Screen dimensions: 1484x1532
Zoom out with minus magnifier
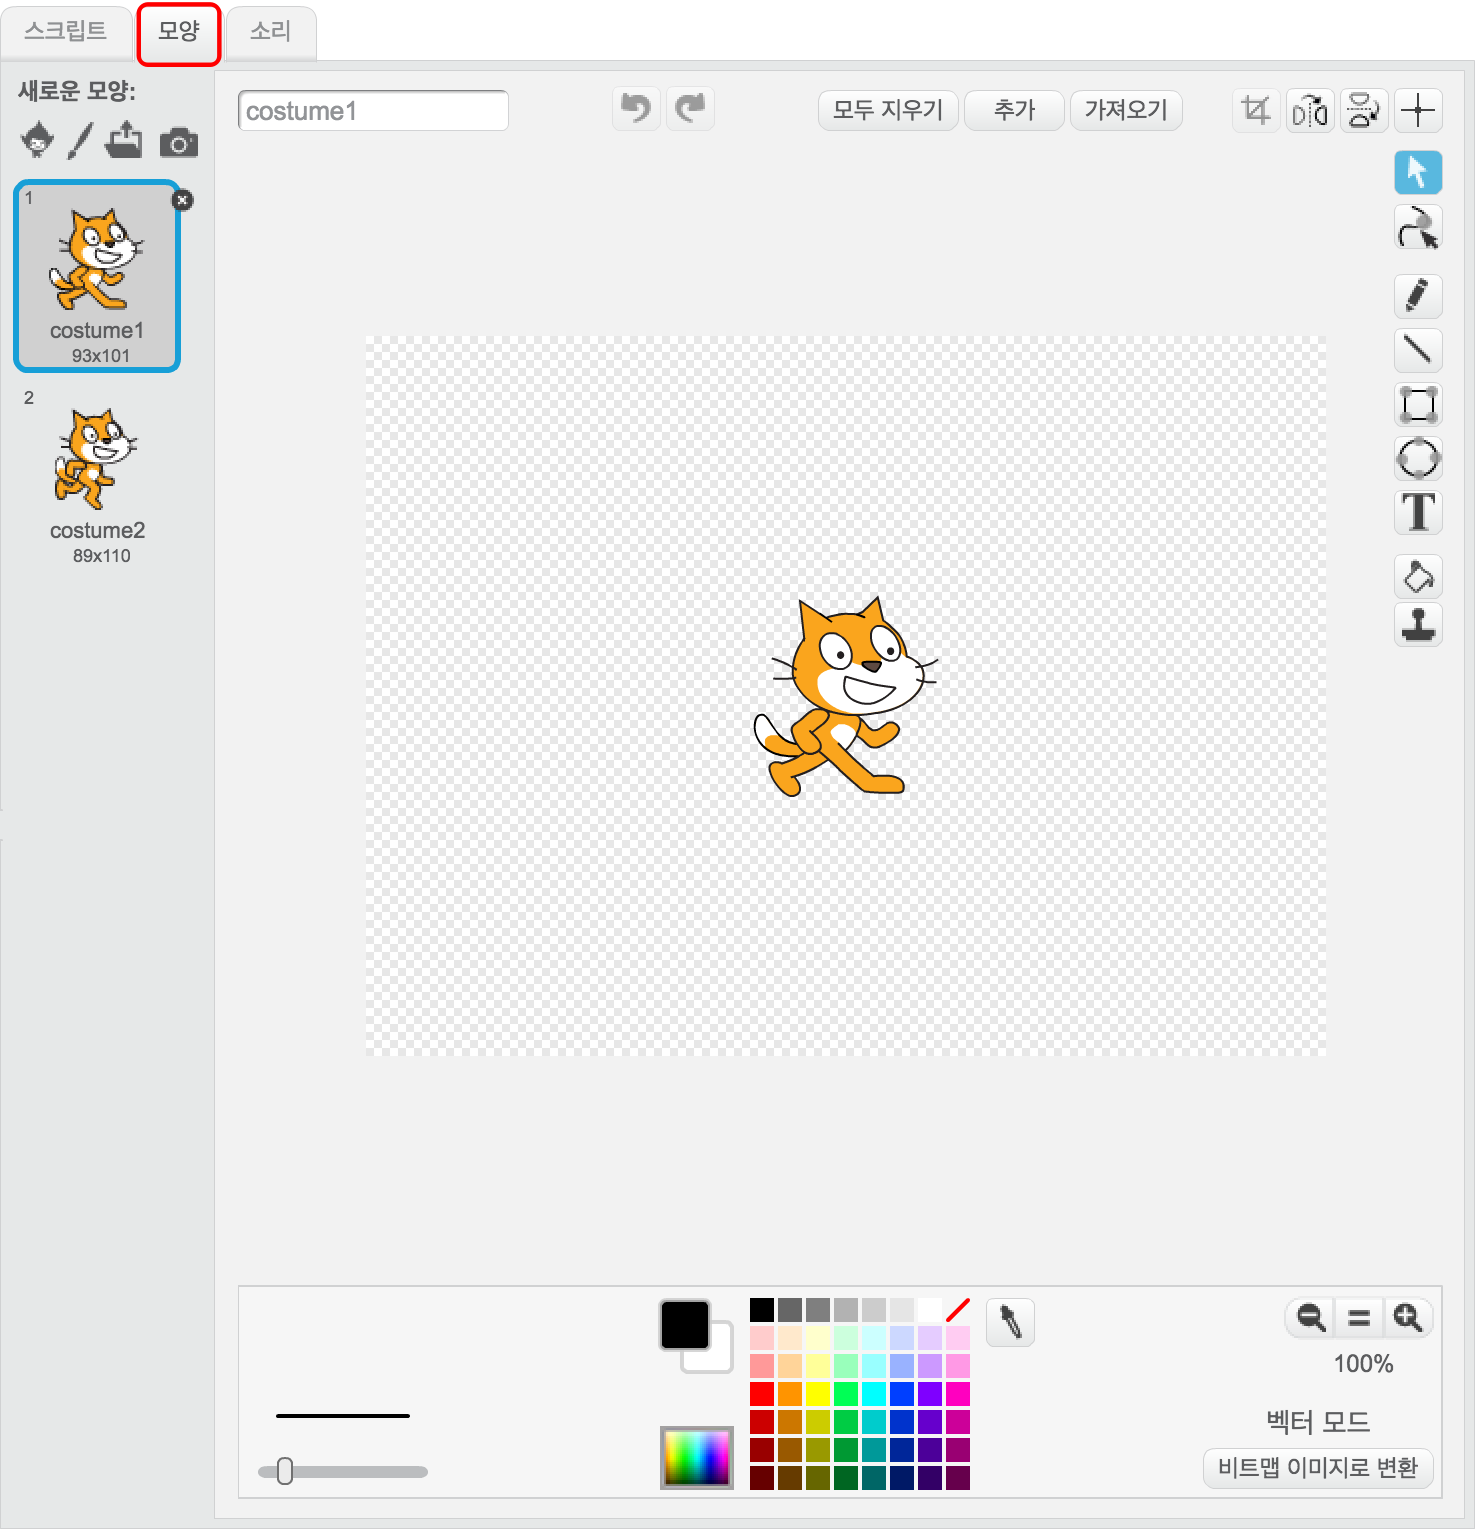click(1311, 1317)
